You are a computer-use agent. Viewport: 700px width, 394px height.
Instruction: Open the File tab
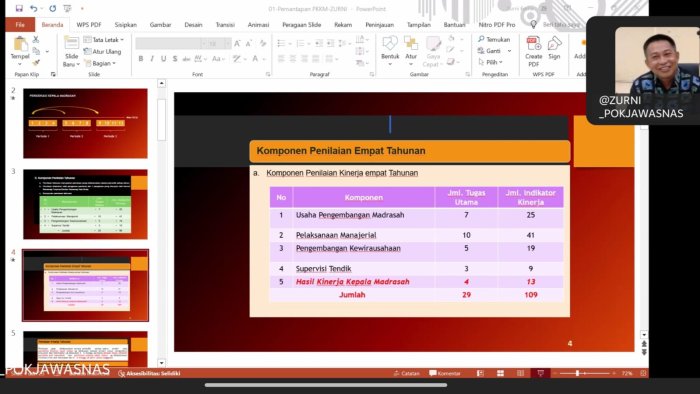click(20, 25)
